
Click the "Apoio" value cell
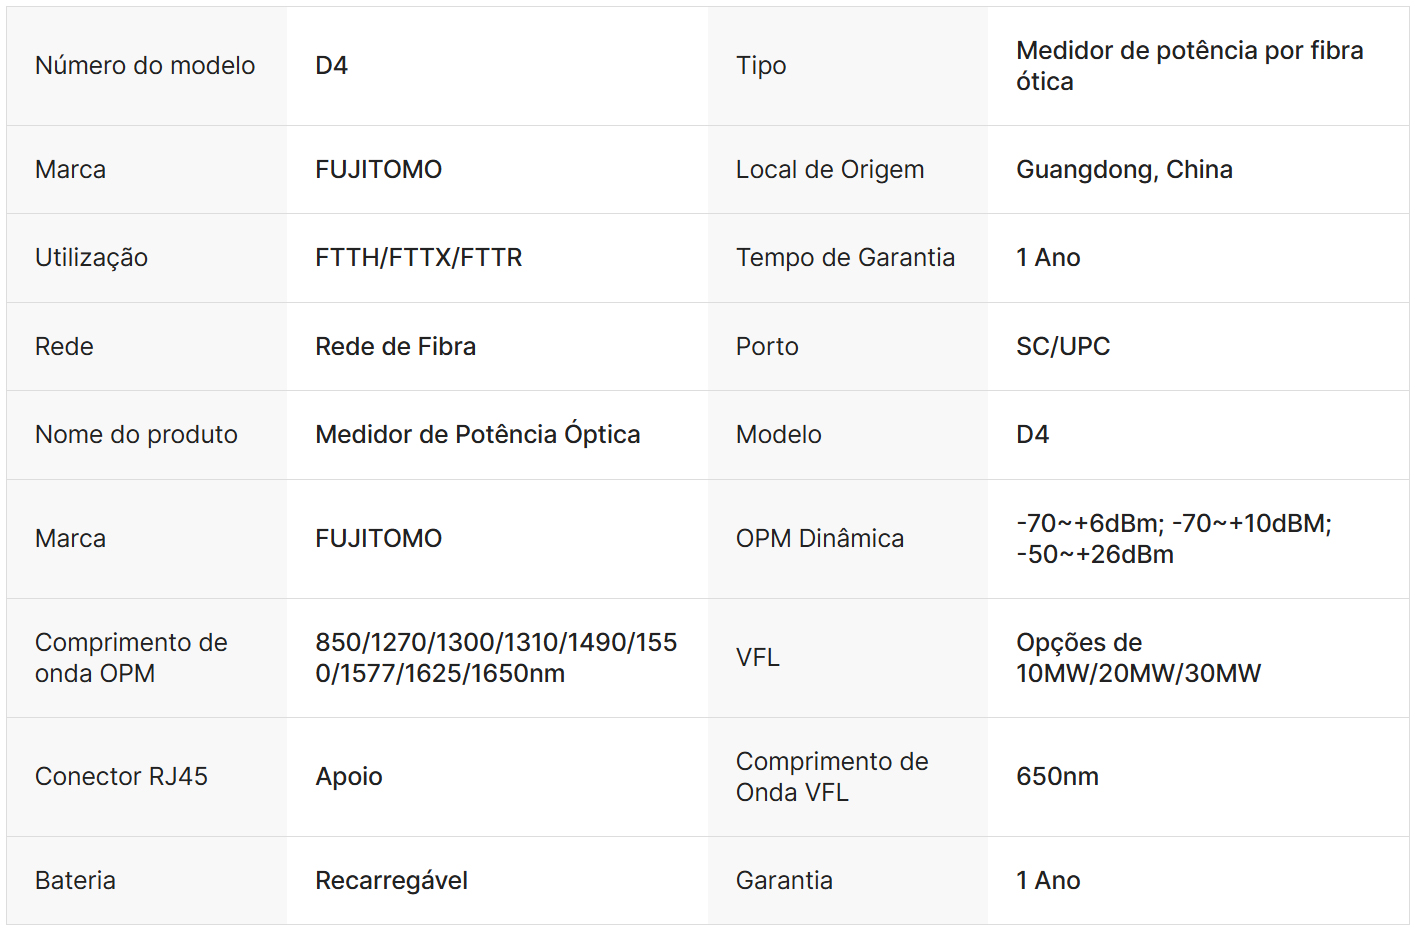[x=349, y=777]
